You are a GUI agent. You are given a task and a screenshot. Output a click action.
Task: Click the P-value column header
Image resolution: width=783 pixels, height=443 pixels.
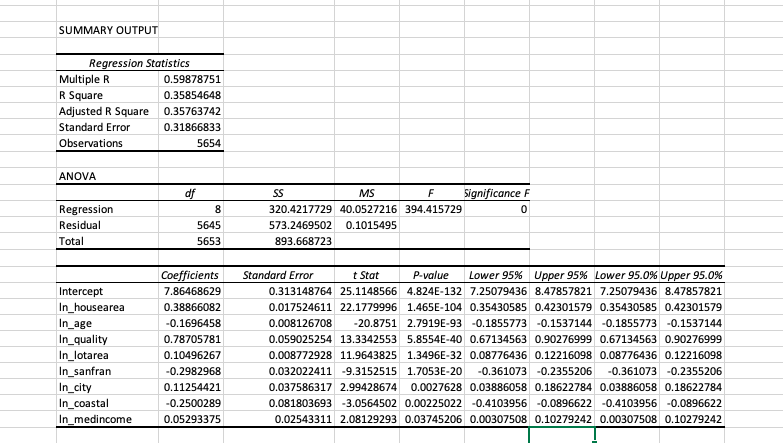pyautogui.click(x=432, y=275)
